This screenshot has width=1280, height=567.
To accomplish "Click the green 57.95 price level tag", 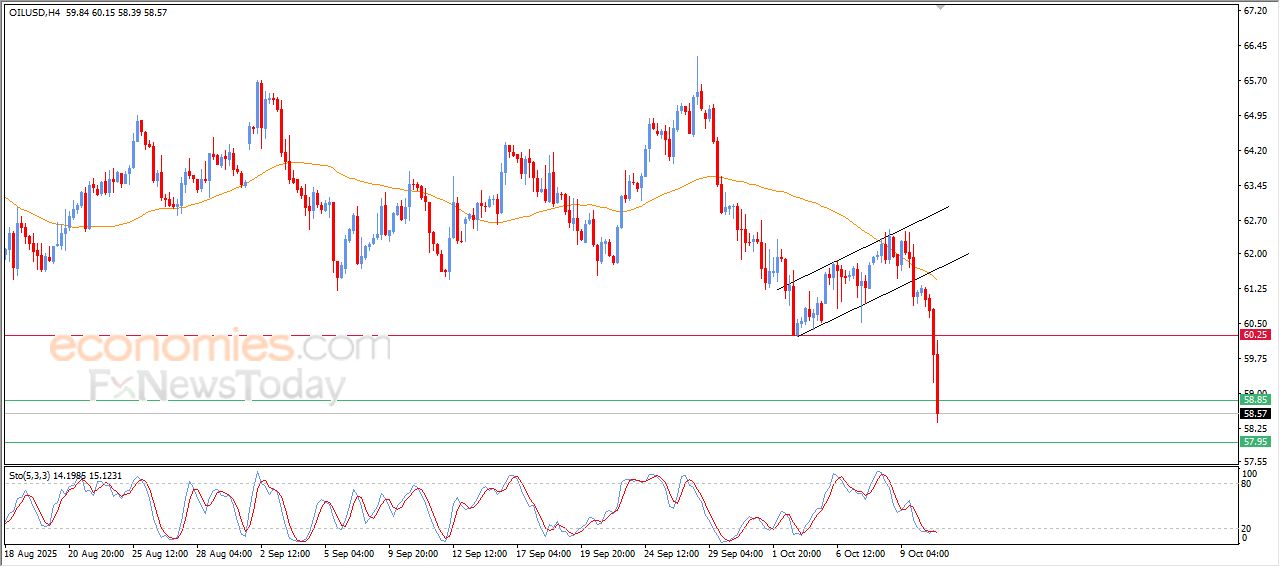I will tap(1255, 441).
